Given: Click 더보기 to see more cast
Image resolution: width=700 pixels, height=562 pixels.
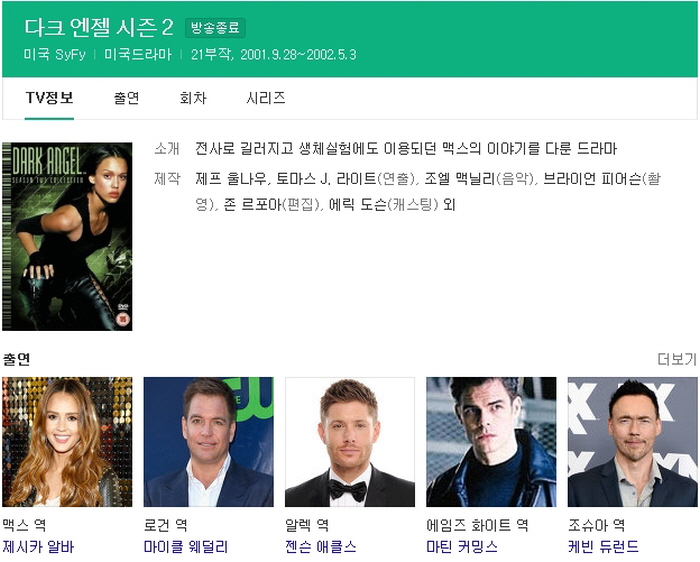Looking at the screenshot, I should (677, 359).
